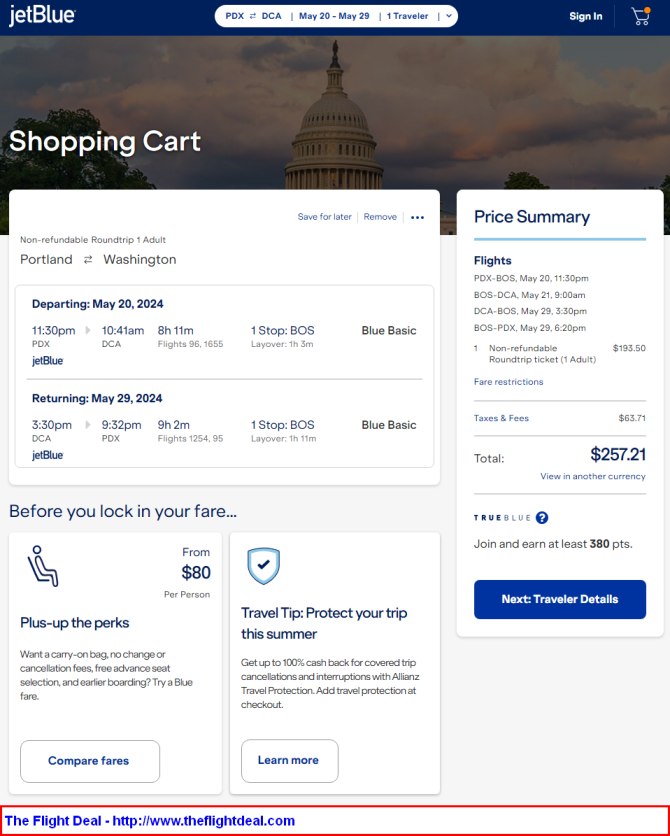Click 'Flights 96, 1655' text

pos(190,344)
